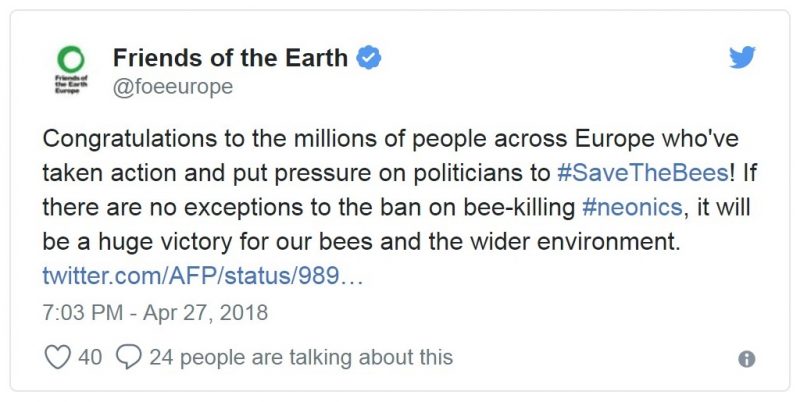
Task: Open the Friends of the Earth Europe avatar
Action: coord(71,69)
